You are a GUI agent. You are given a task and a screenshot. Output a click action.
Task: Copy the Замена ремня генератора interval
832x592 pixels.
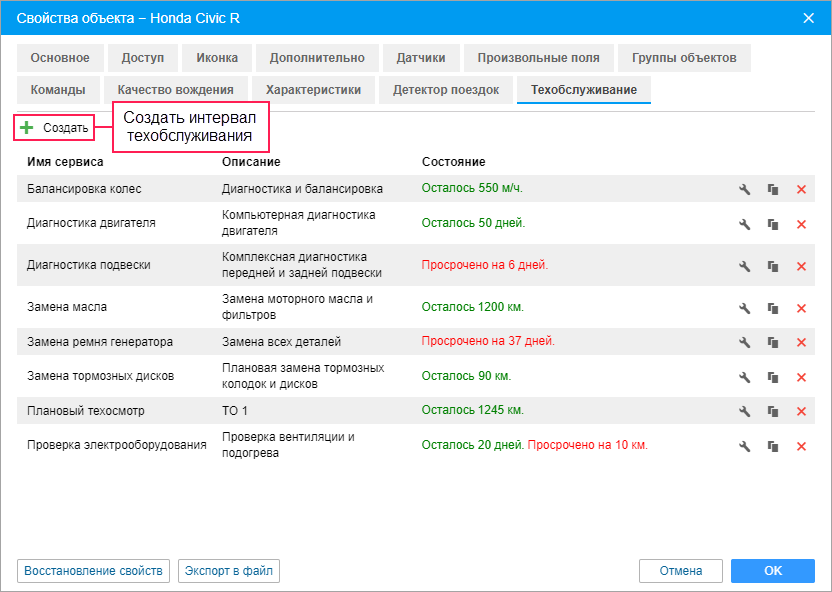772,342
